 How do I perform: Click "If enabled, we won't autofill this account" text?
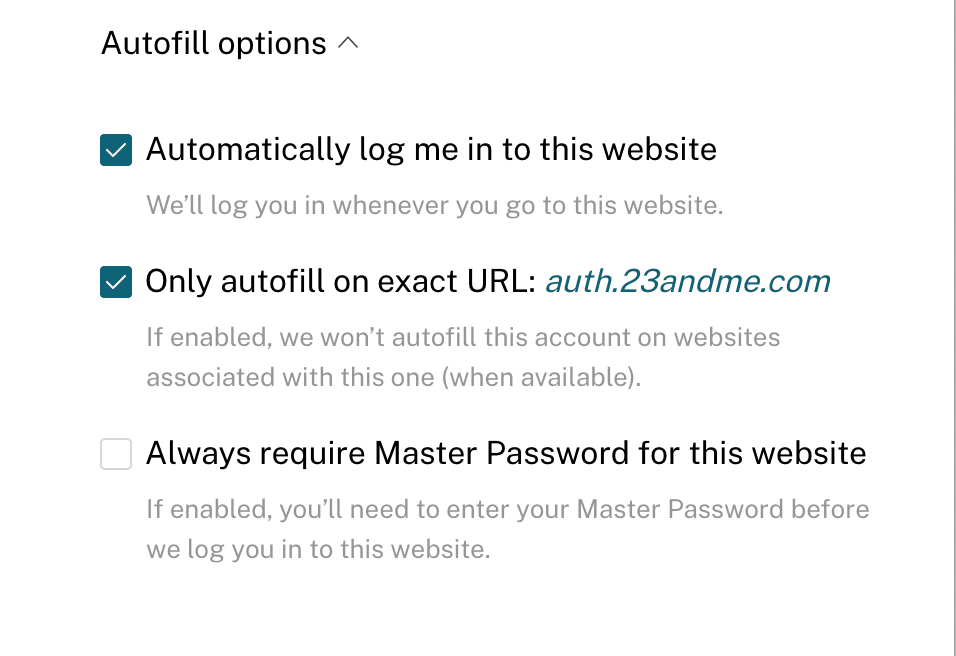tap(463, 337)
